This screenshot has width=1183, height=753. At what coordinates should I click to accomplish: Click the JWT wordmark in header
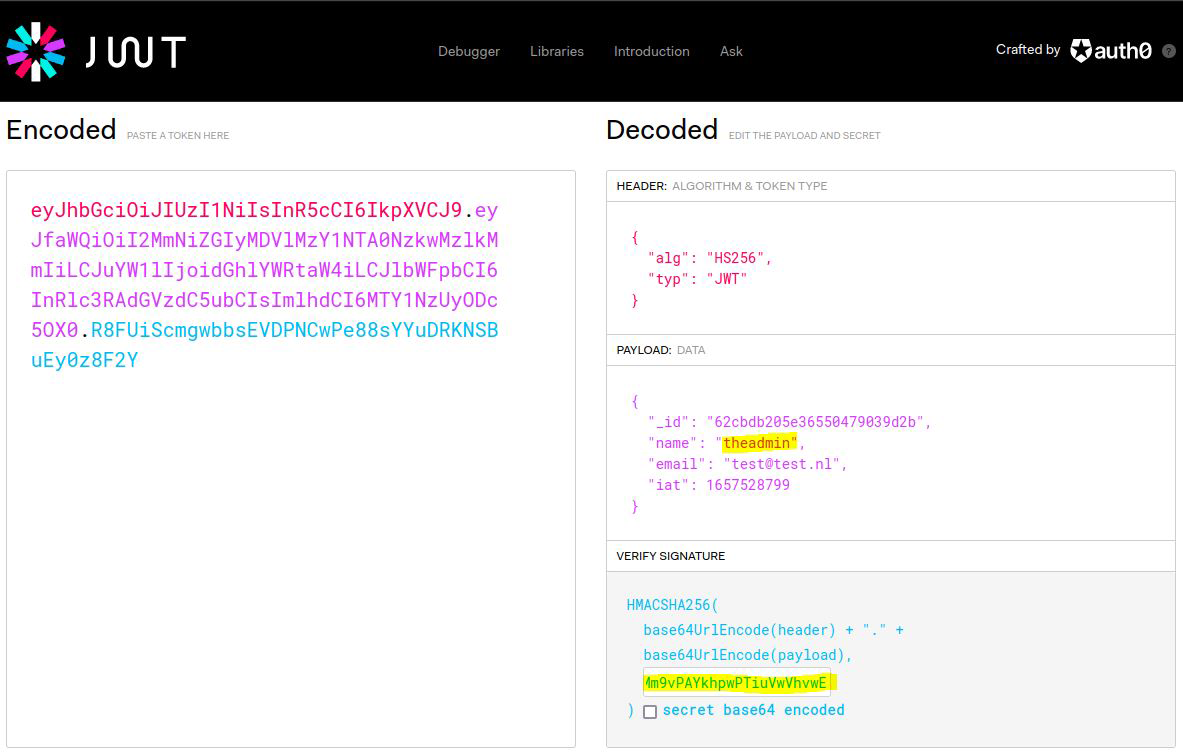(x=135, y=51)
